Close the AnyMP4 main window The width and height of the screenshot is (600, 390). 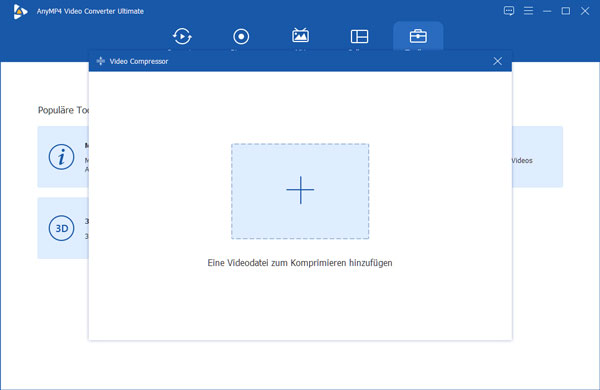[585, 11]
